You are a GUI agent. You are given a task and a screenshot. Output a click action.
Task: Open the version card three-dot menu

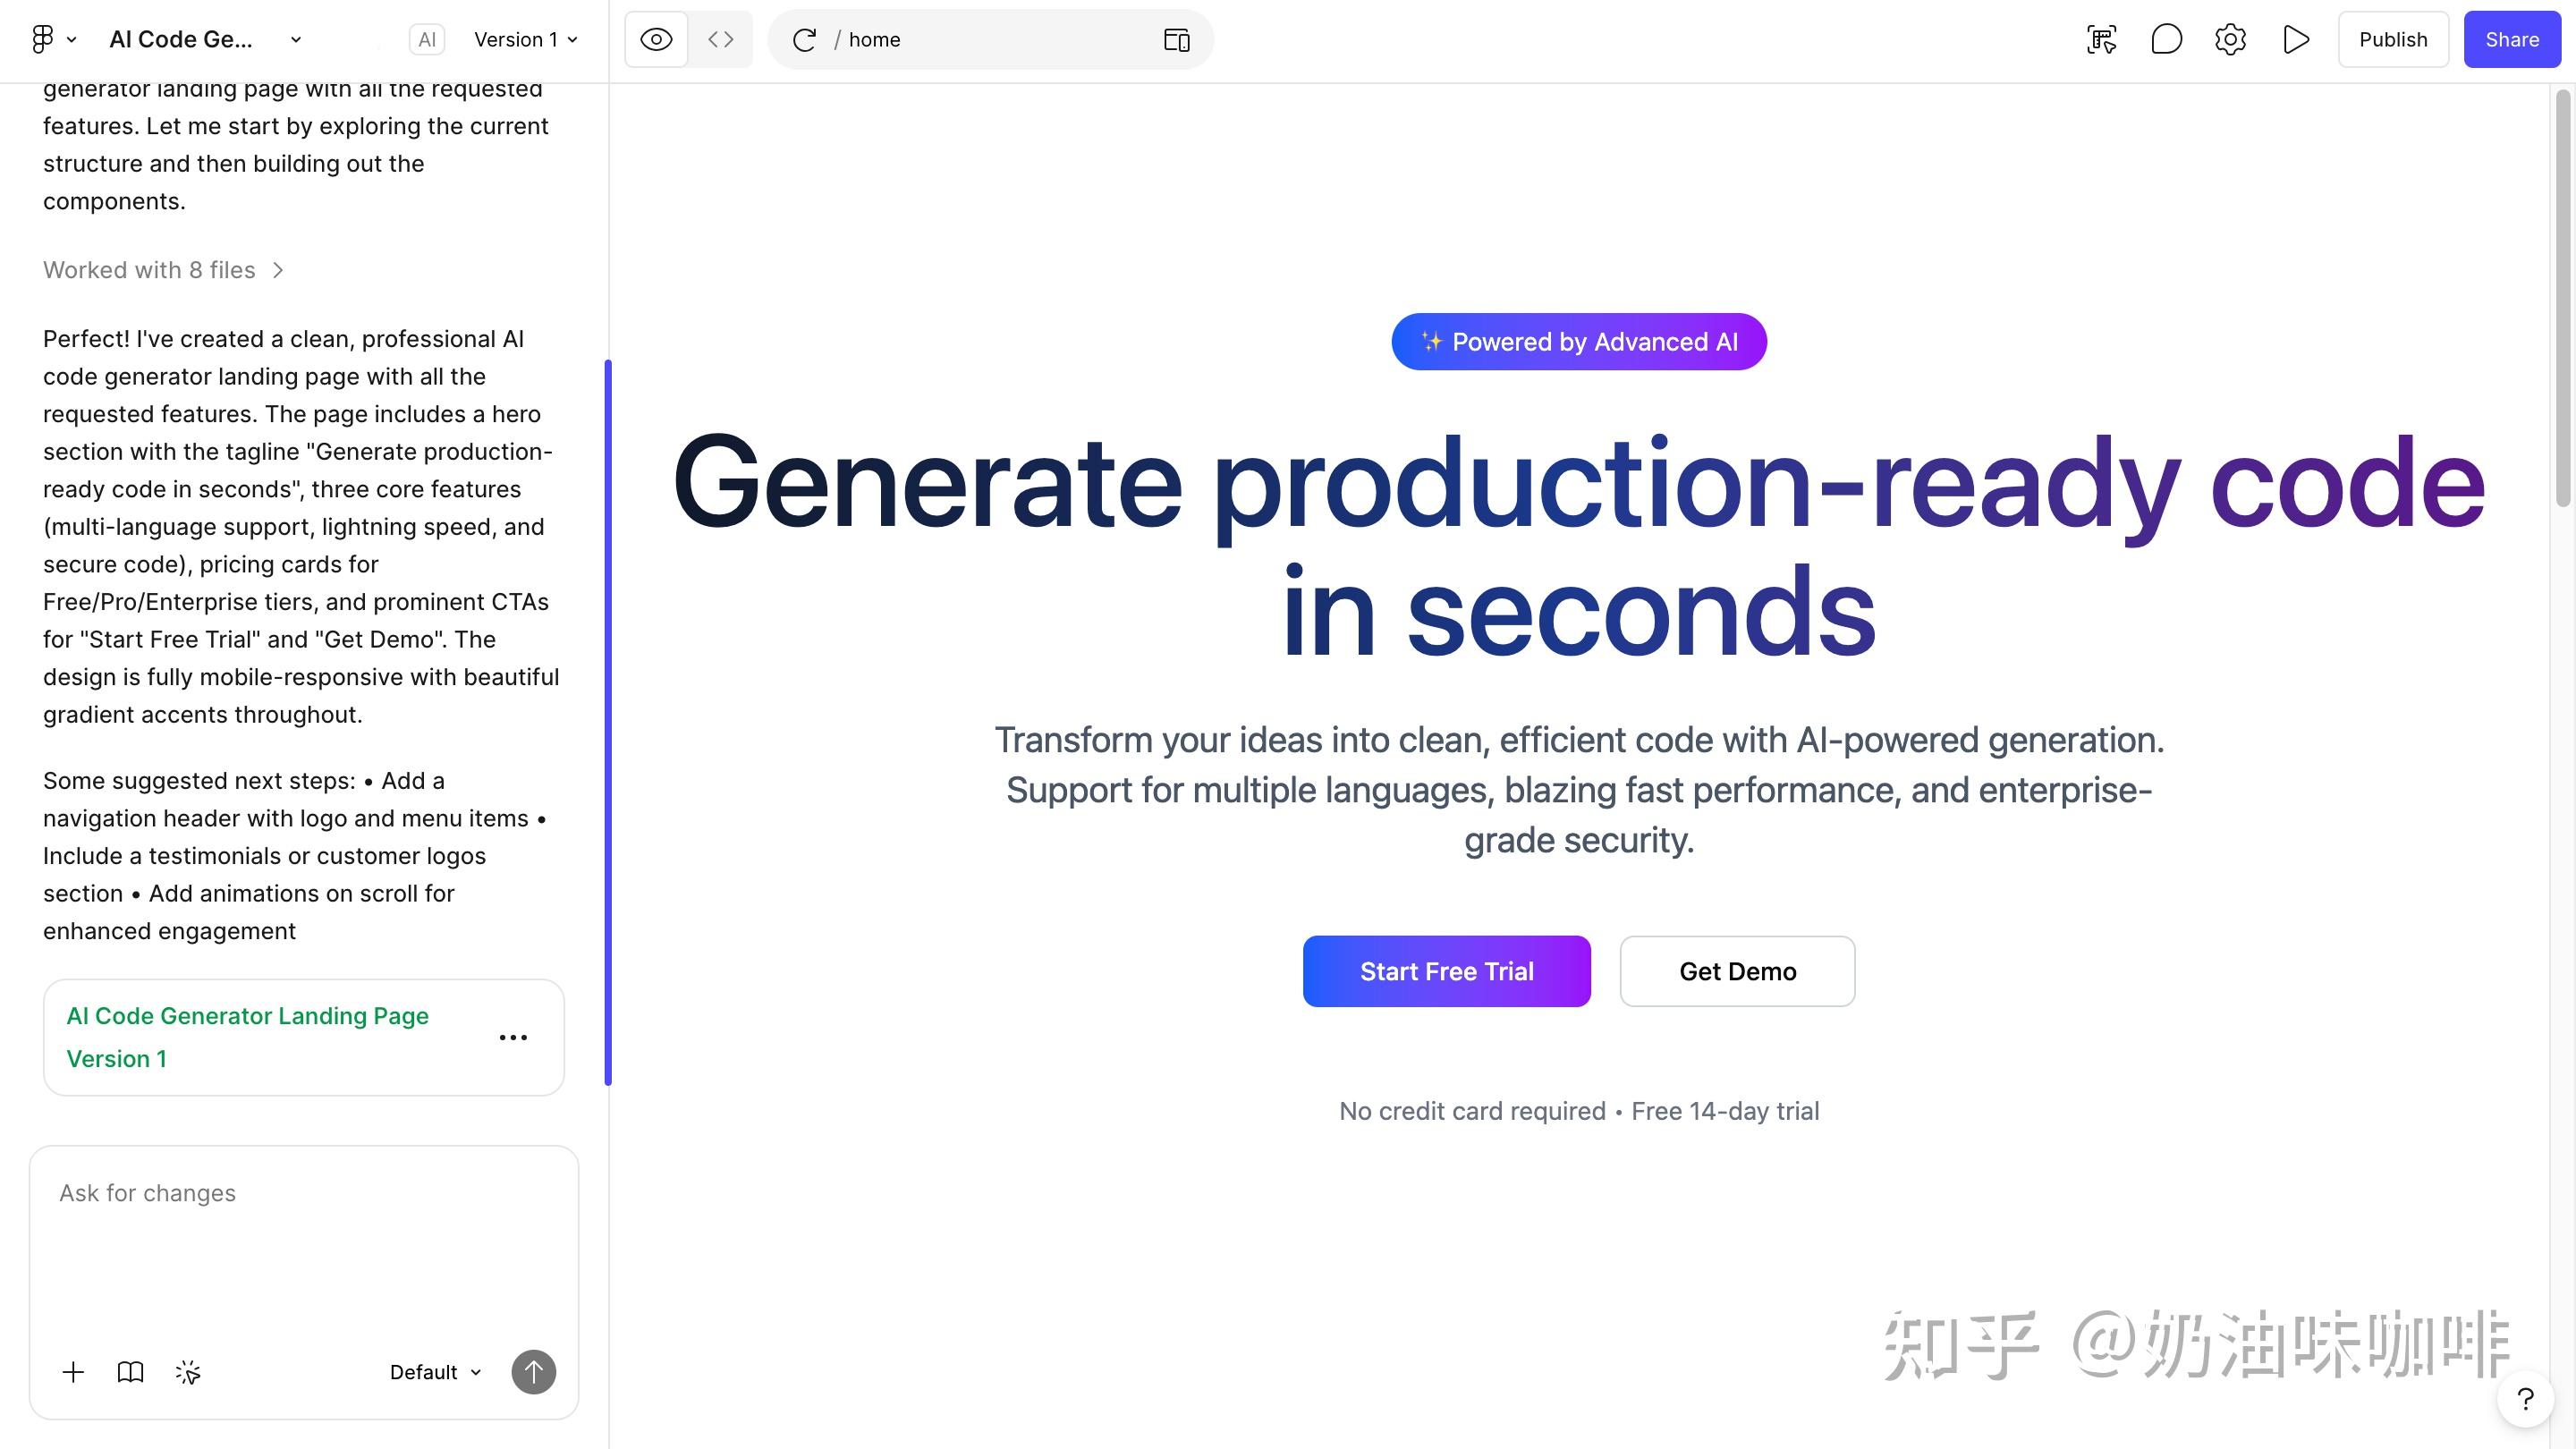[513, 1038]
